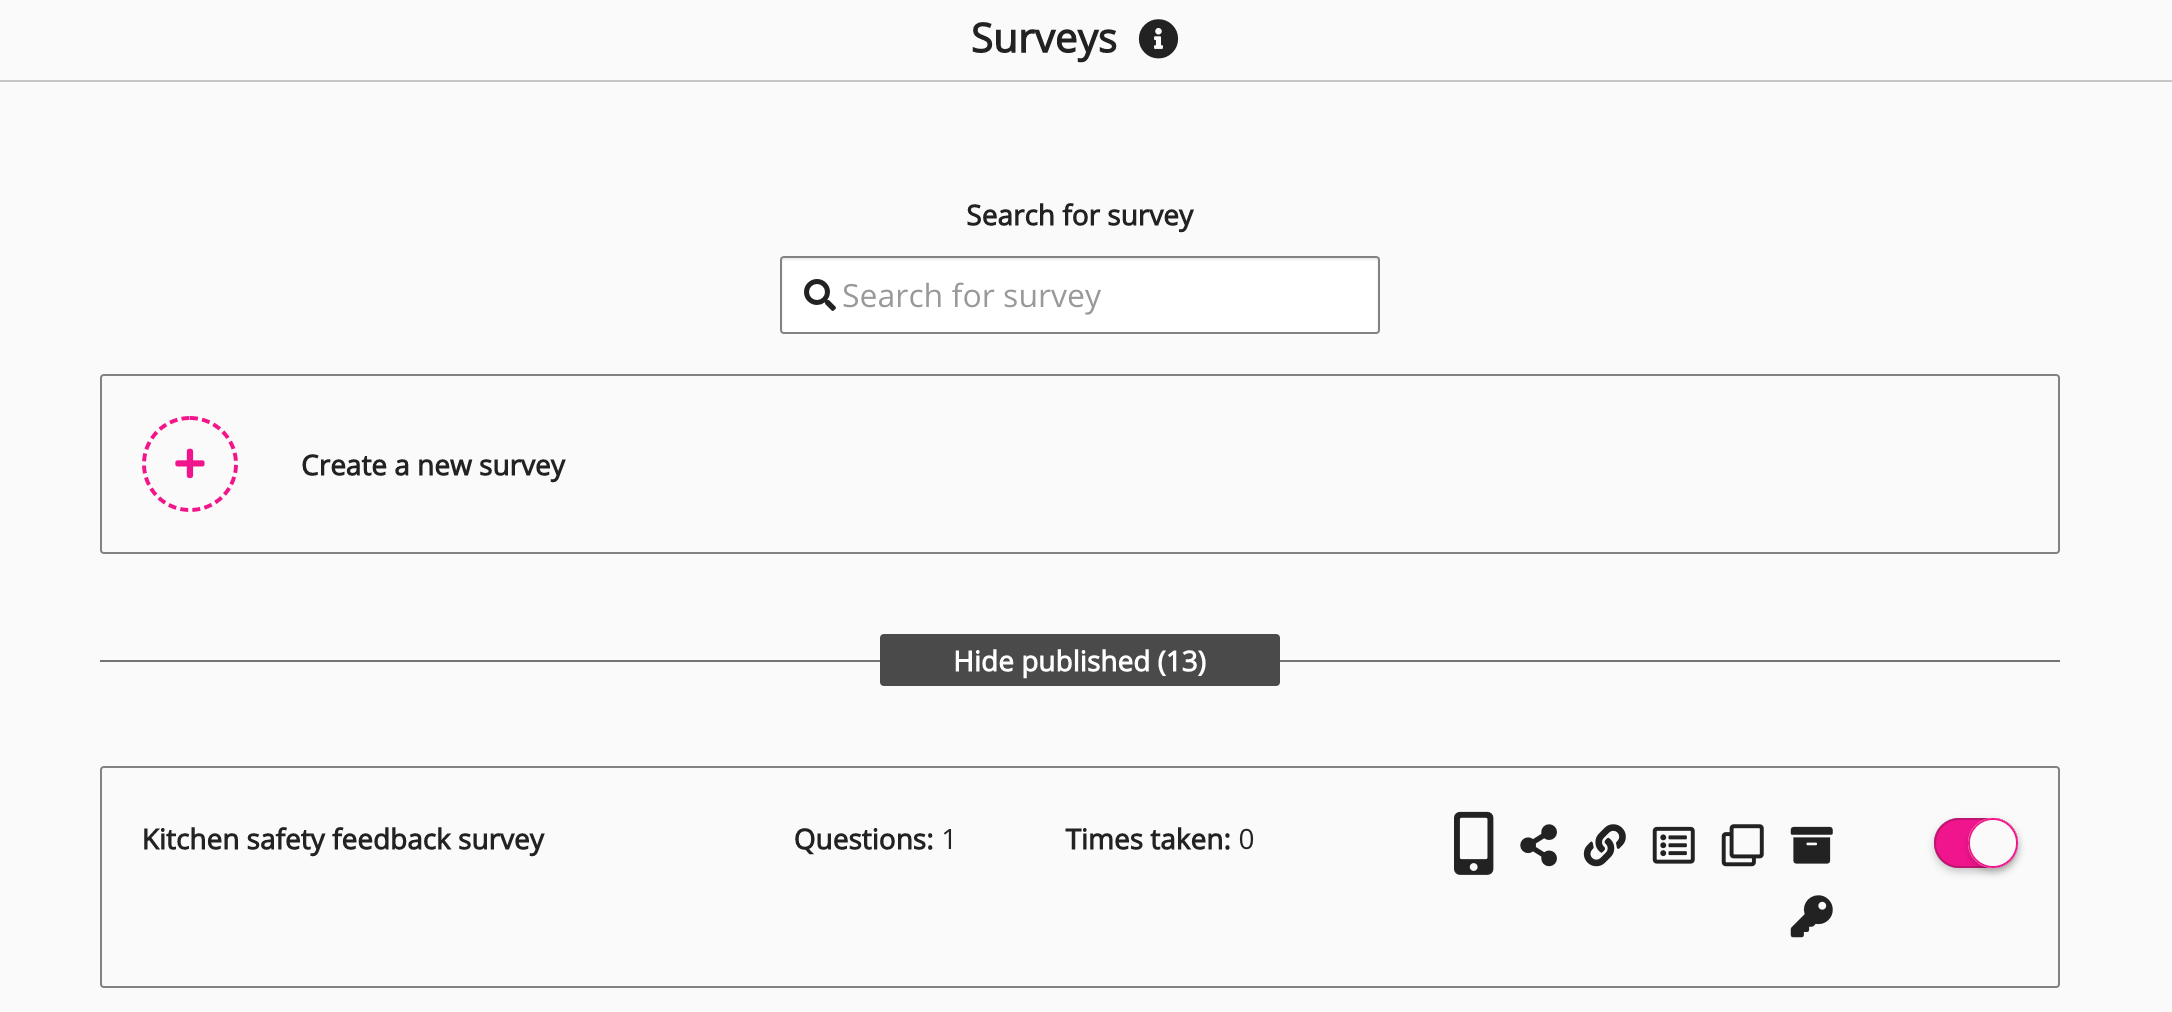Archive the Kitchen safety feedback survey

pyautogui.click(x=1811, y=845)
